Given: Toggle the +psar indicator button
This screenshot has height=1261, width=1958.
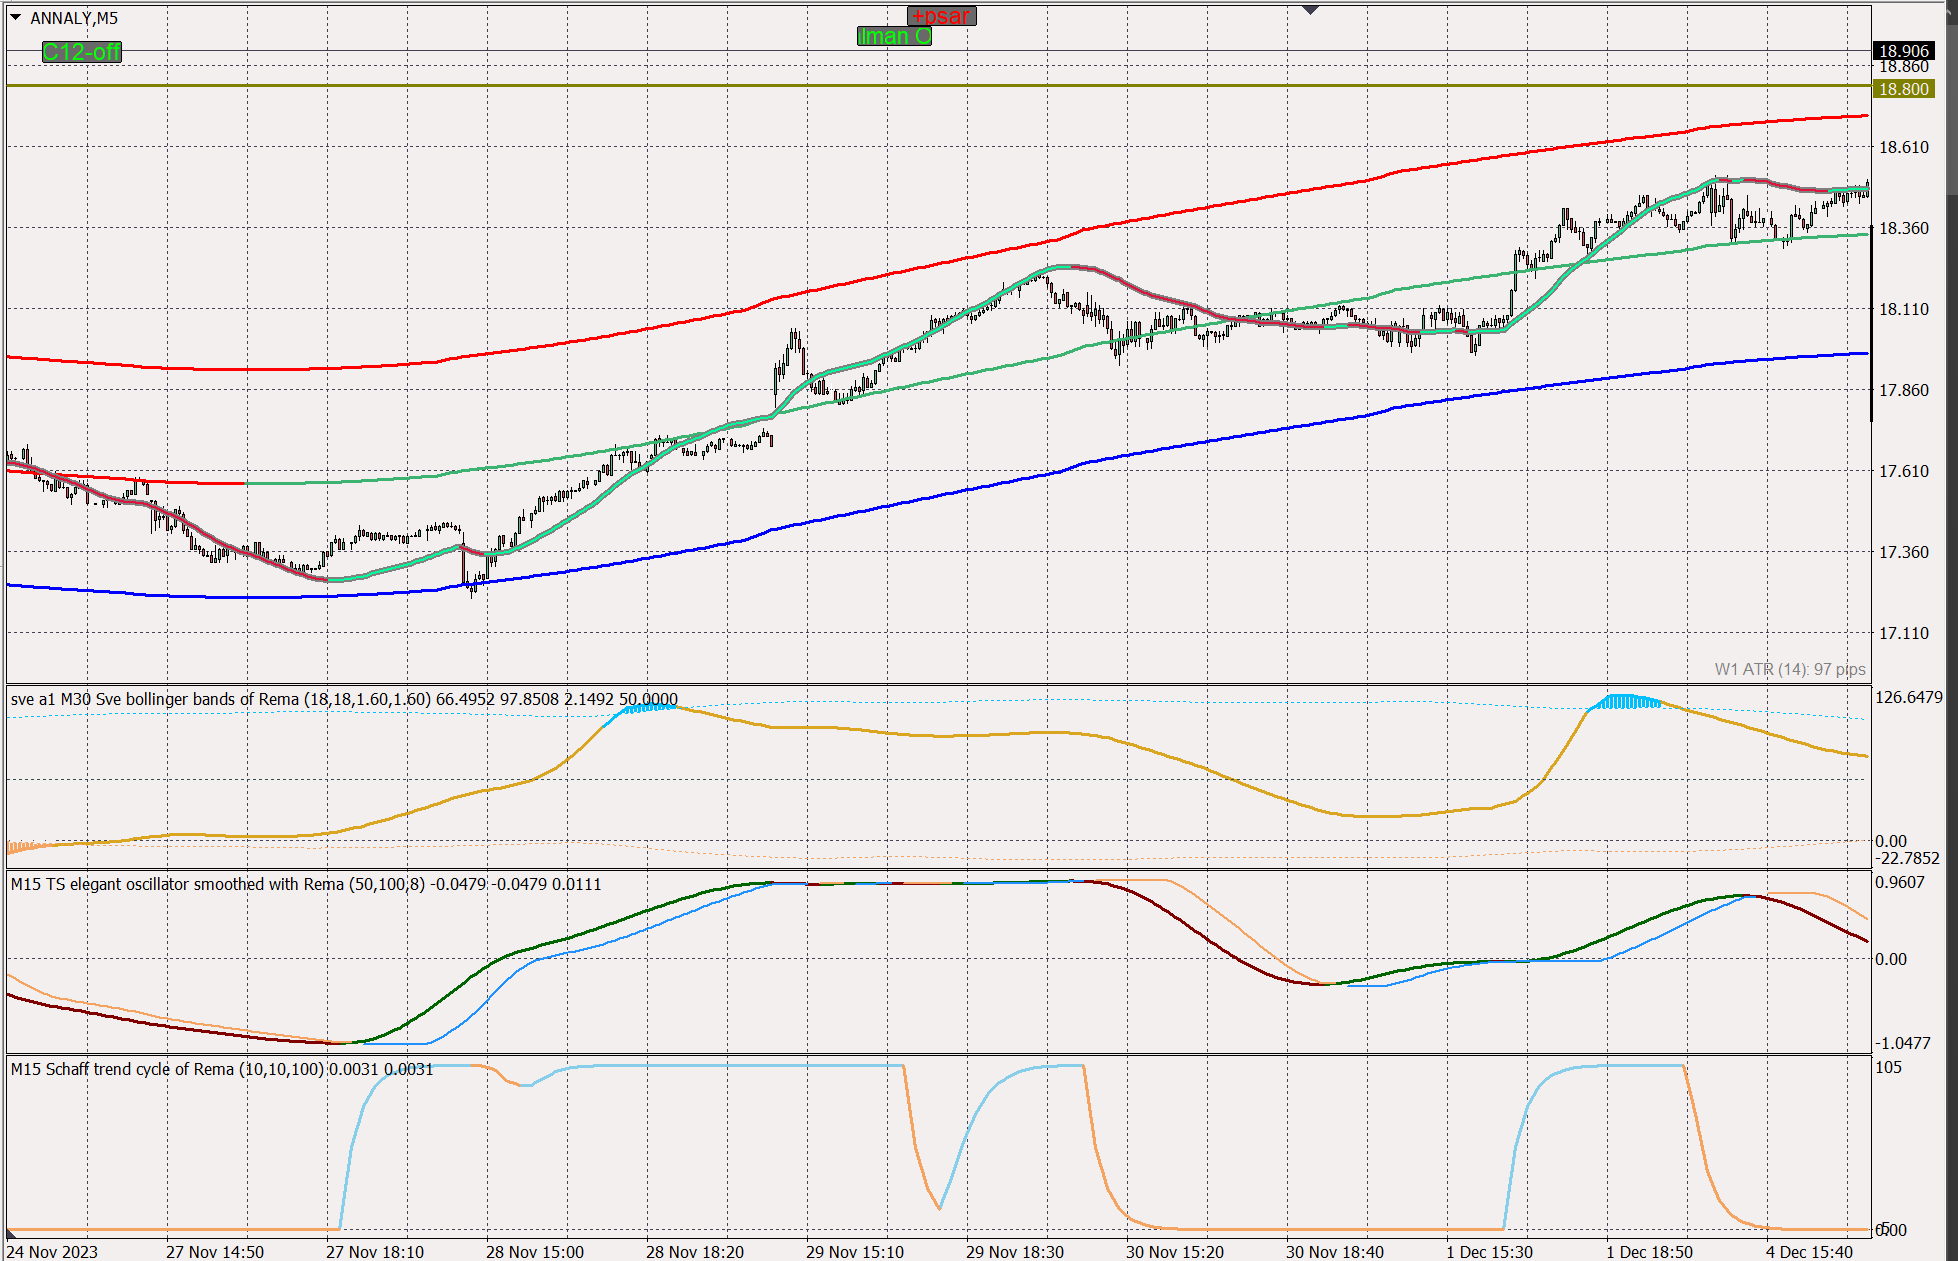Looking at the screenshot, I should tap(941, 16).
